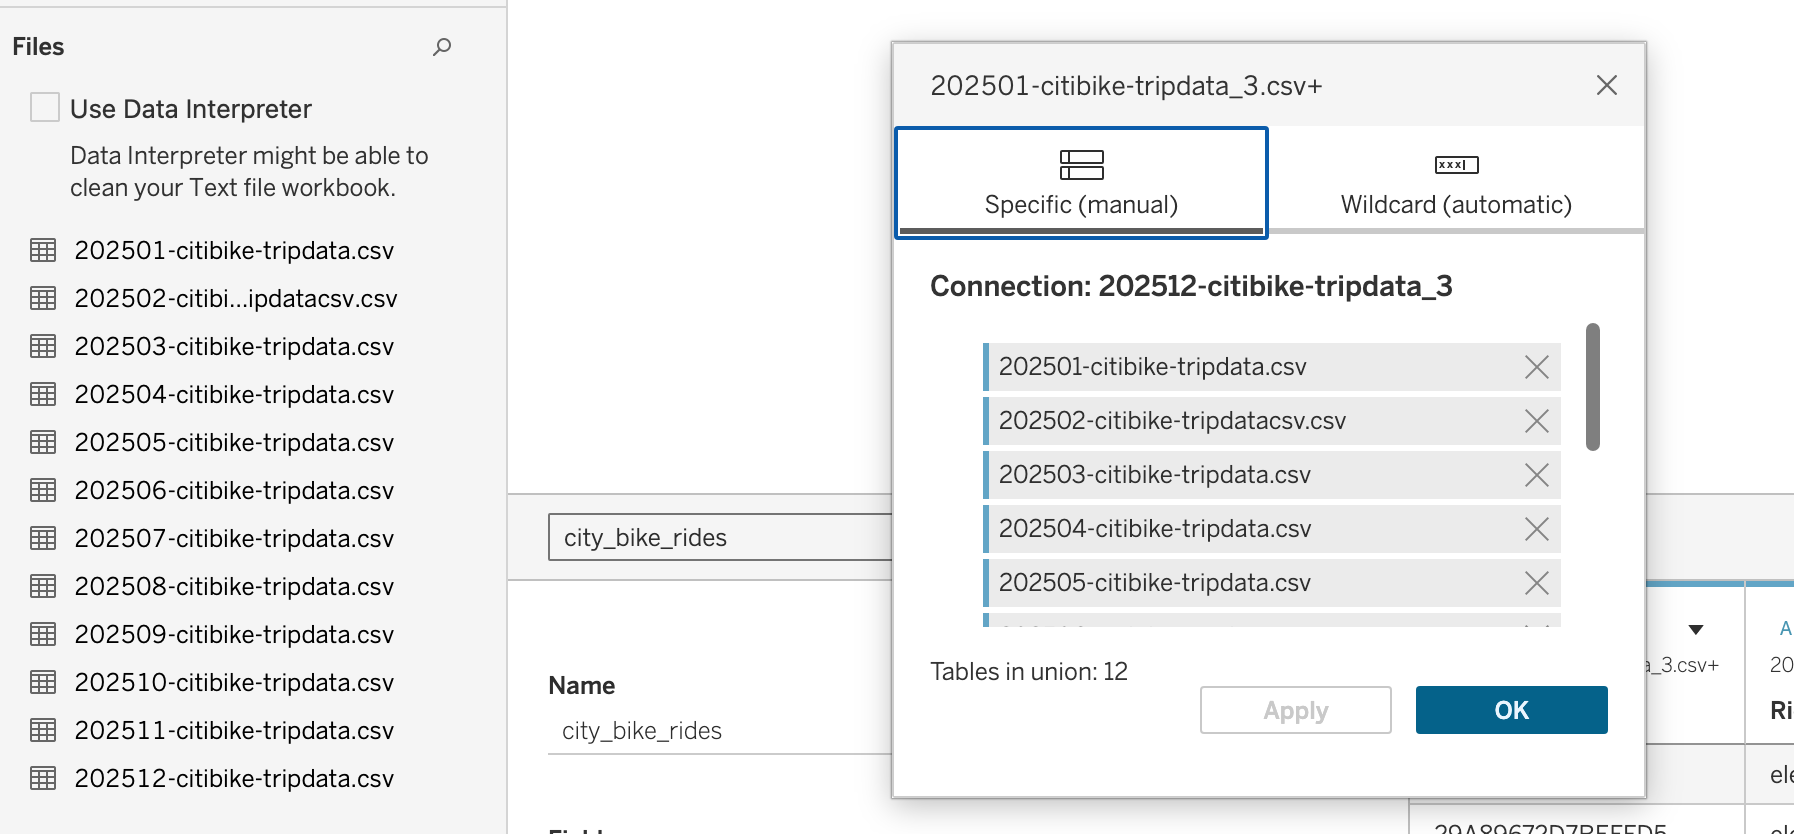Click the table icon beside 202512-citibike-tripdata.csv

(x=43, y=778)
